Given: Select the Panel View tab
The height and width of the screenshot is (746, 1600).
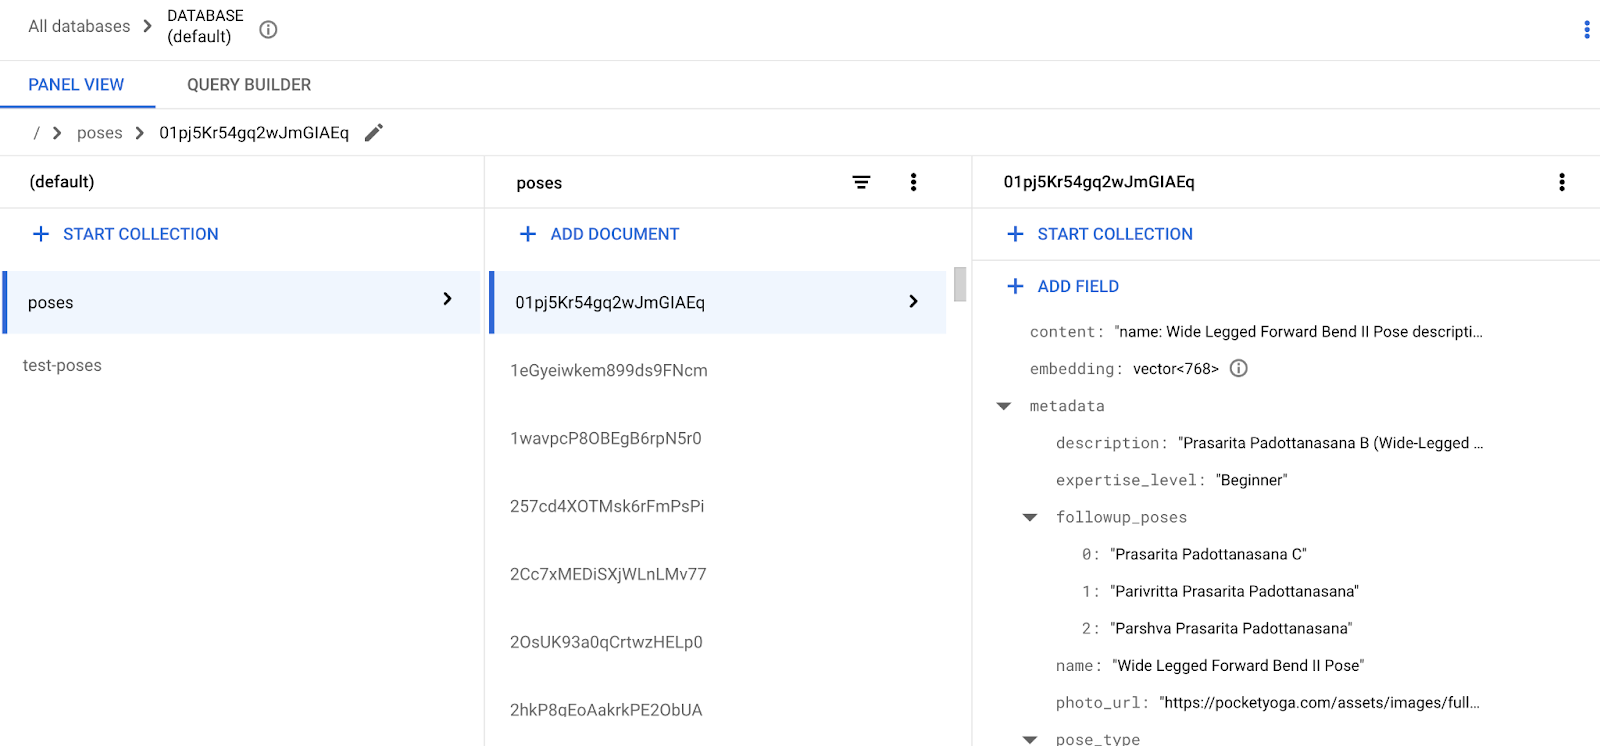Looking at the screenshot, I should pyautogui.click(x=76, y=85).
